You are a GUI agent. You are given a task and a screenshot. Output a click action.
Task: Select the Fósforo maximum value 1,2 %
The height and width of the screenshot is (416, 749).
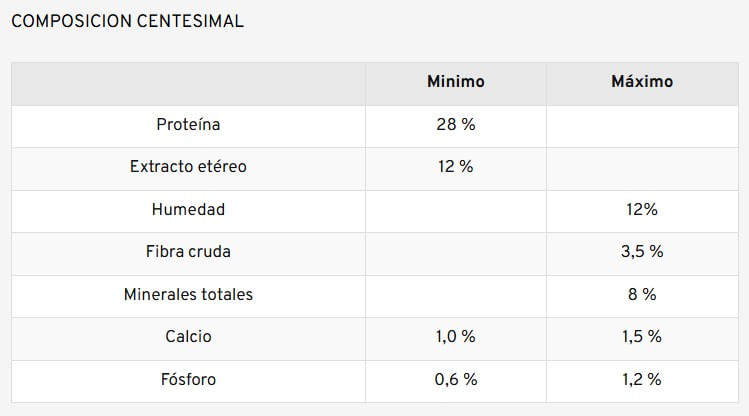tap(641, 380)
